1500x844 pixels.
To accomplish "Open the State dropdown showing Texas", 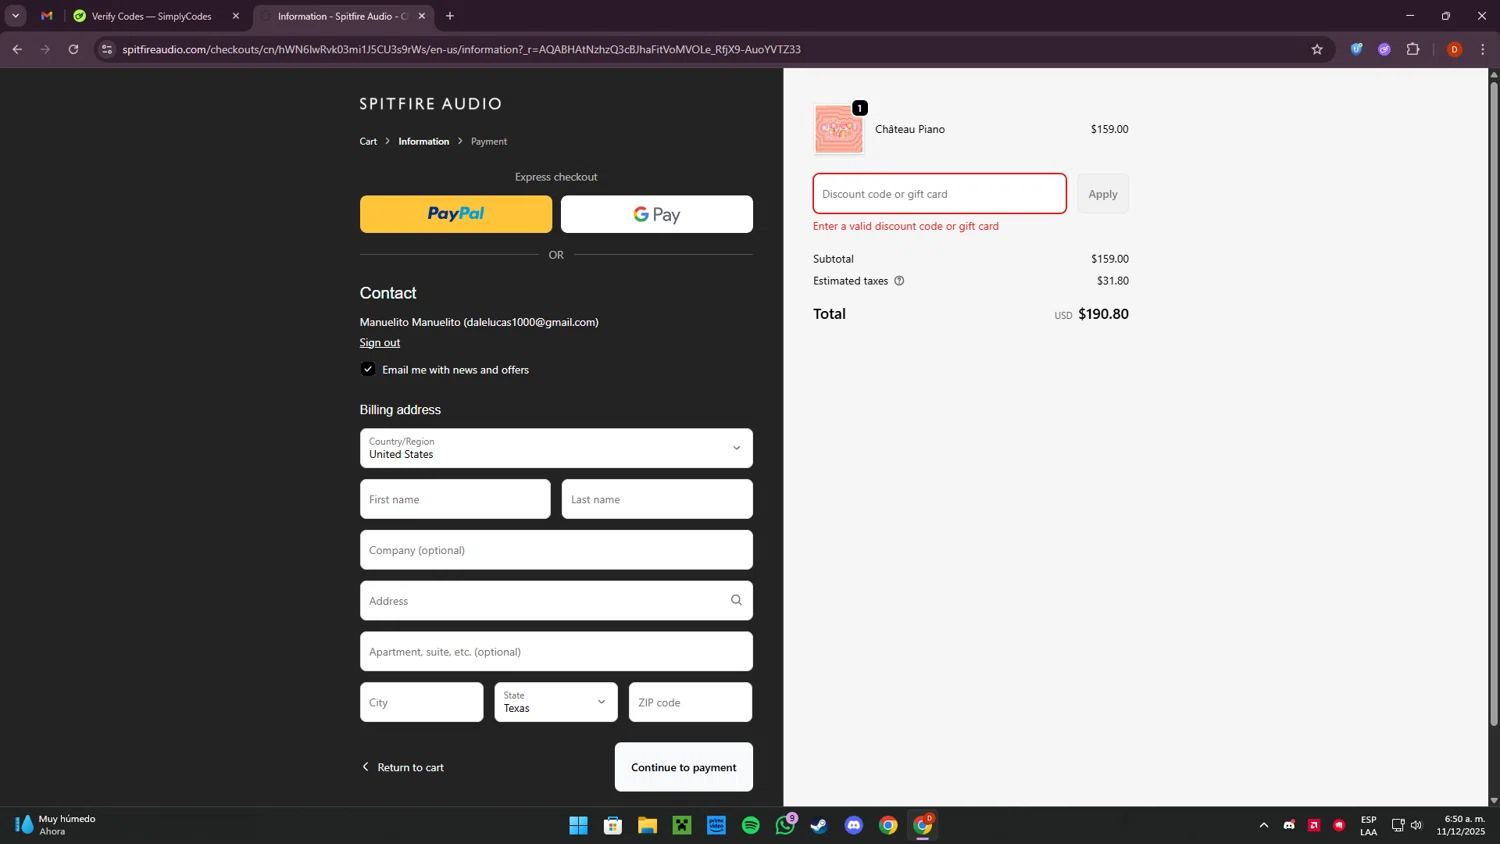I will (556, 702).
